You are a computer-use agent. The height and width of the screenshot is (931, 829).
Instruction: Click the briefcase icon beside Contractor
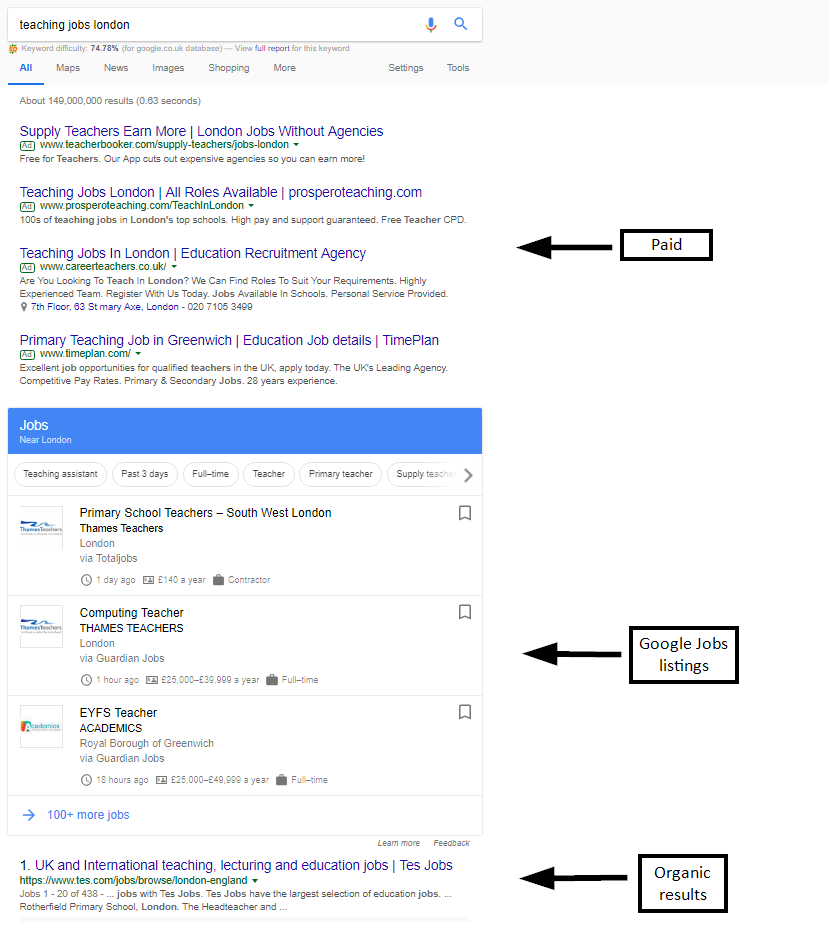coord(219,580)
